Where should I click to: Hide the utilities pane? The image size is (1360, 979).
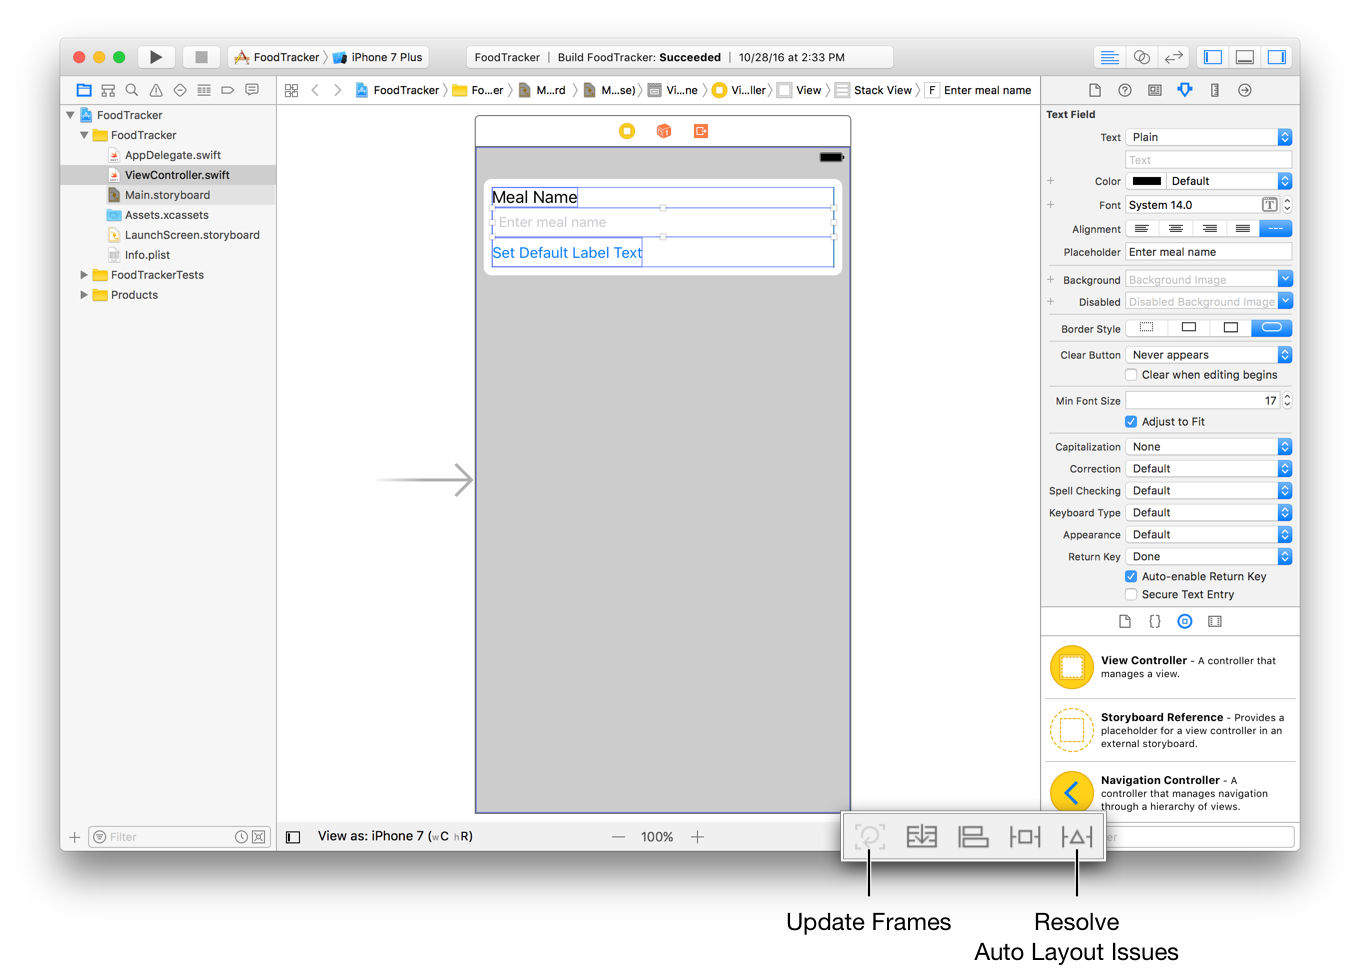click(1277, 57)
